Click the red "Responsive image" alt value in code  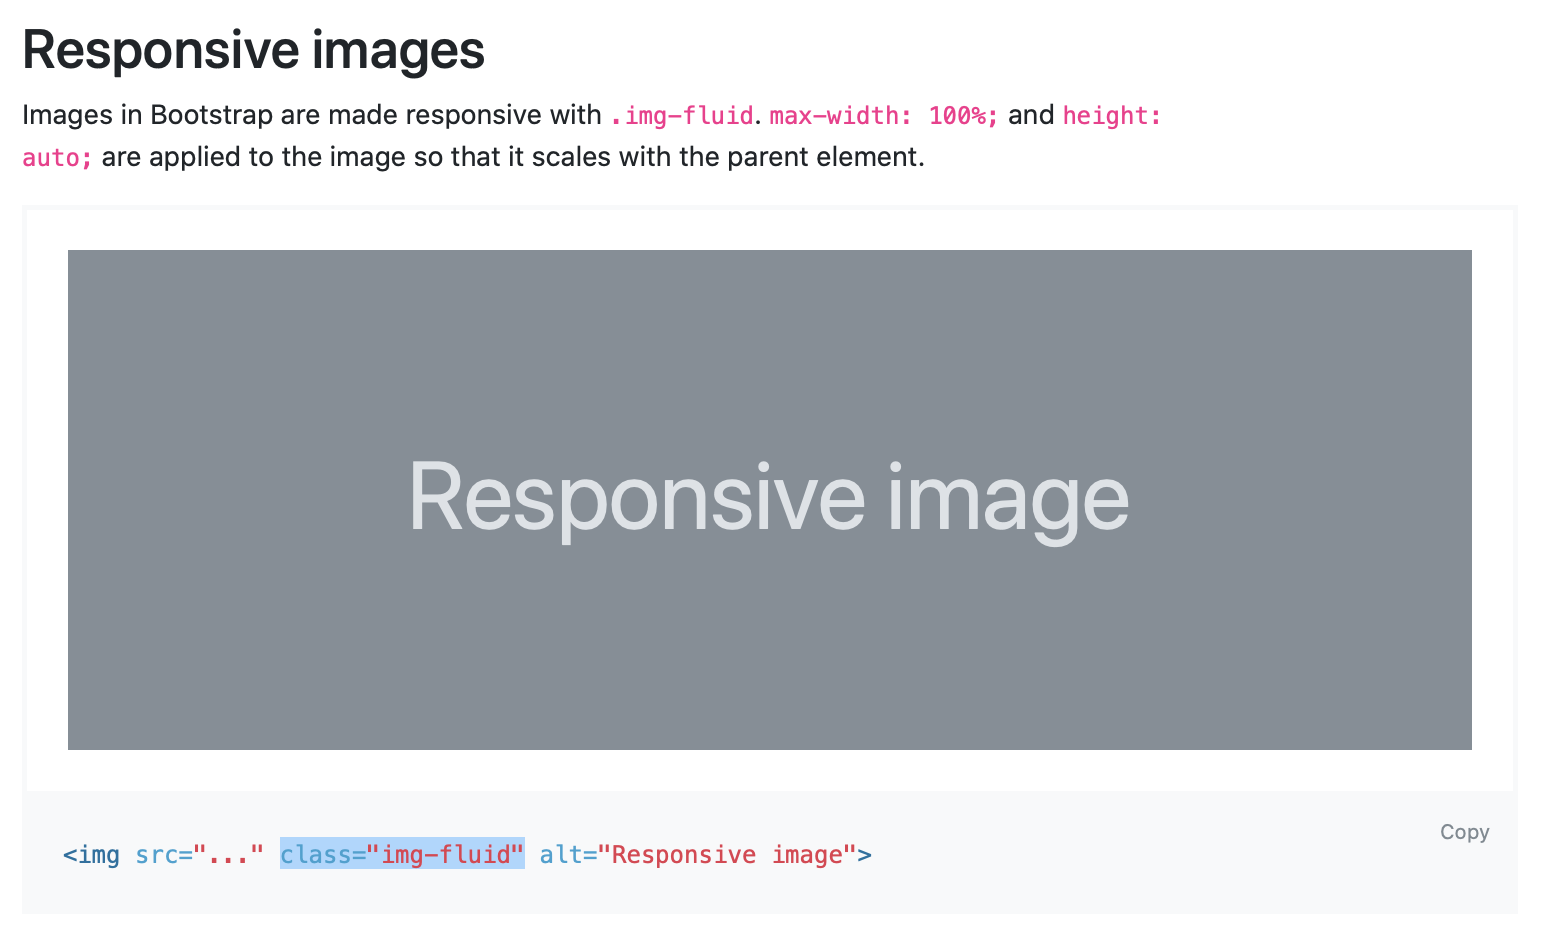(726, 855)
